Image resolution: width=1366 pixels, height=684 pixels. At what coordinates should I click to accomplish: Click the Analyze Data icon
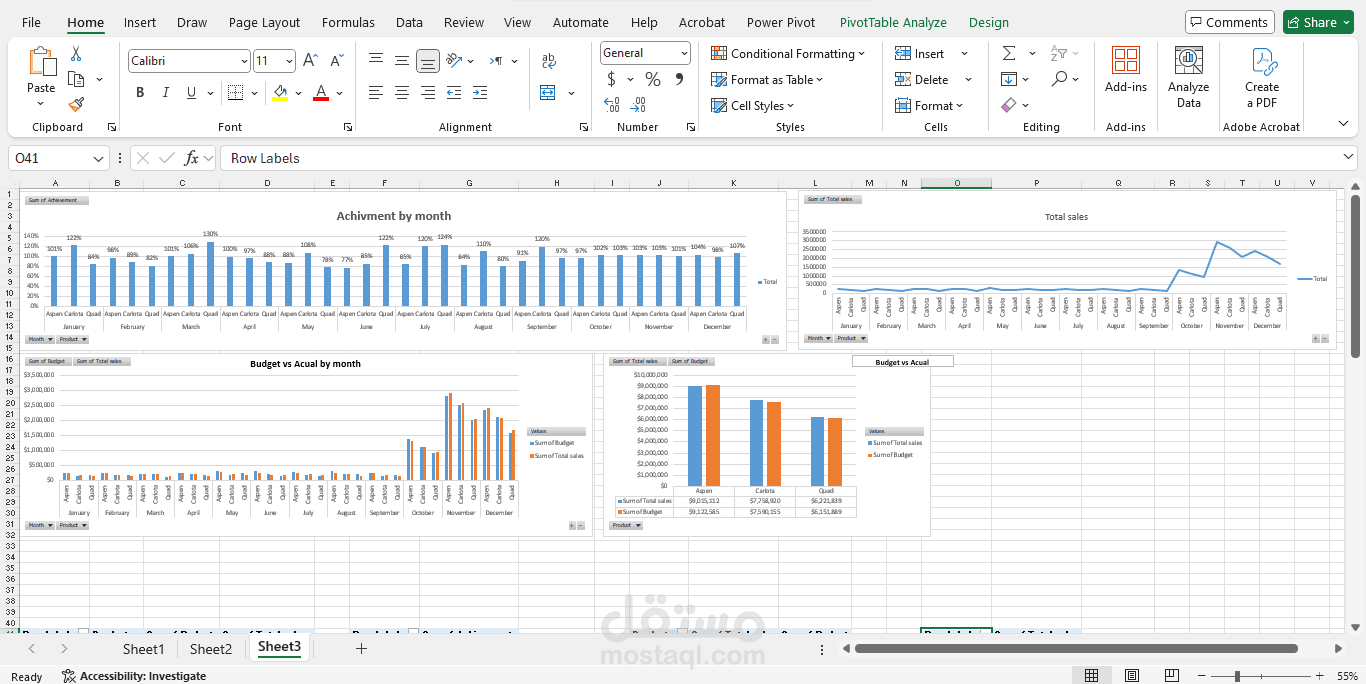click(x=1188, y=78)
